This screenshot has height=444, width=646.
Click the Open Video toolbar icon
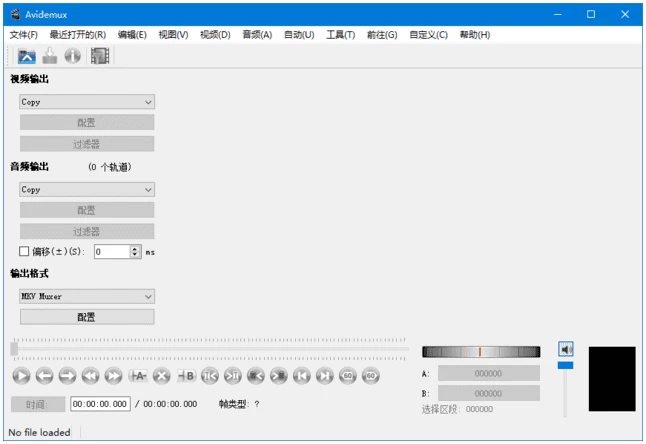coord(26,56)
